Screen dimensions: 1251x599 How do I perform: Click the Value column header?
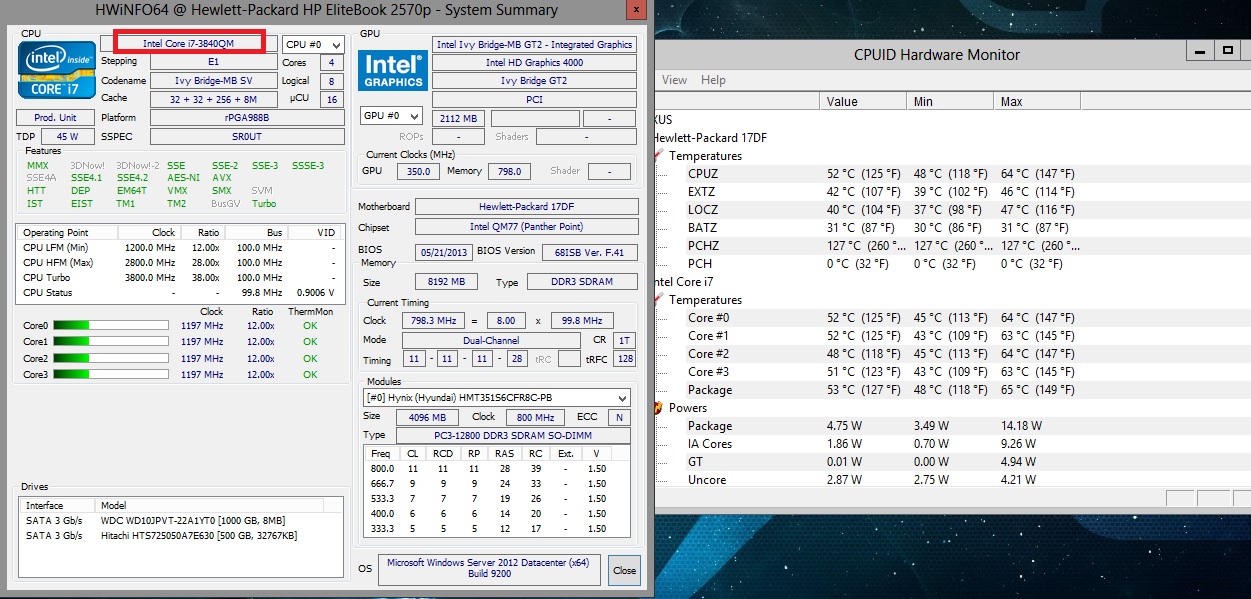[864, 101]
